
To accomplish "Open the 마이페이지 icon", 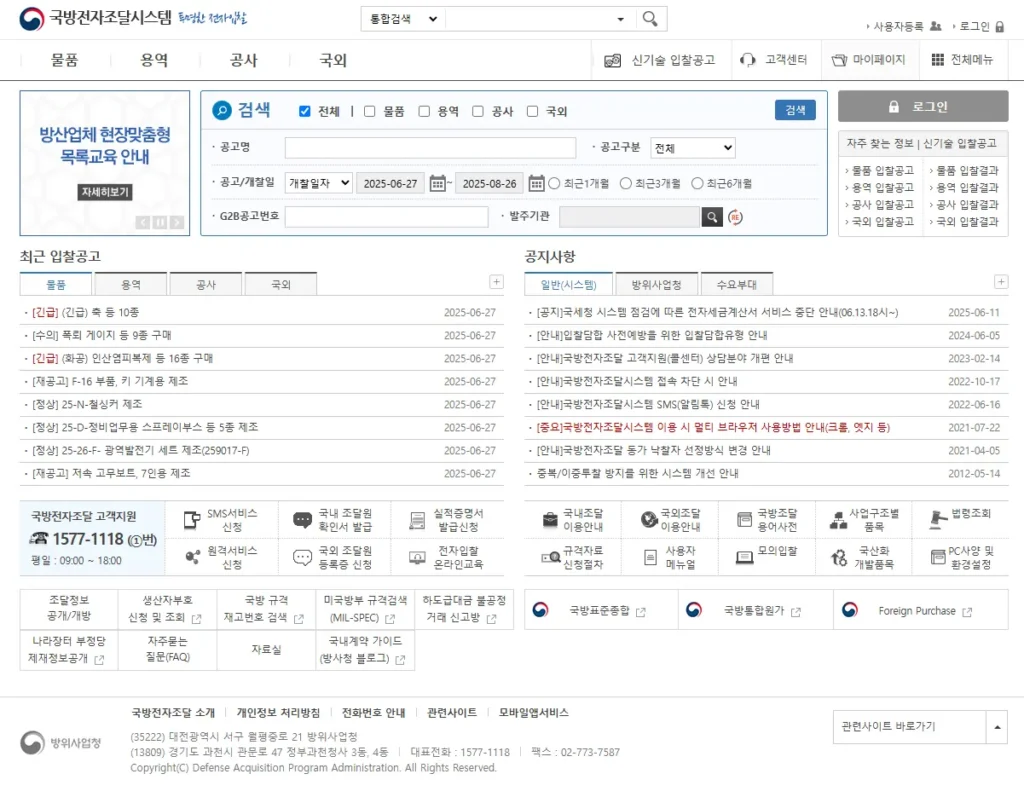I will pos(839,60).
